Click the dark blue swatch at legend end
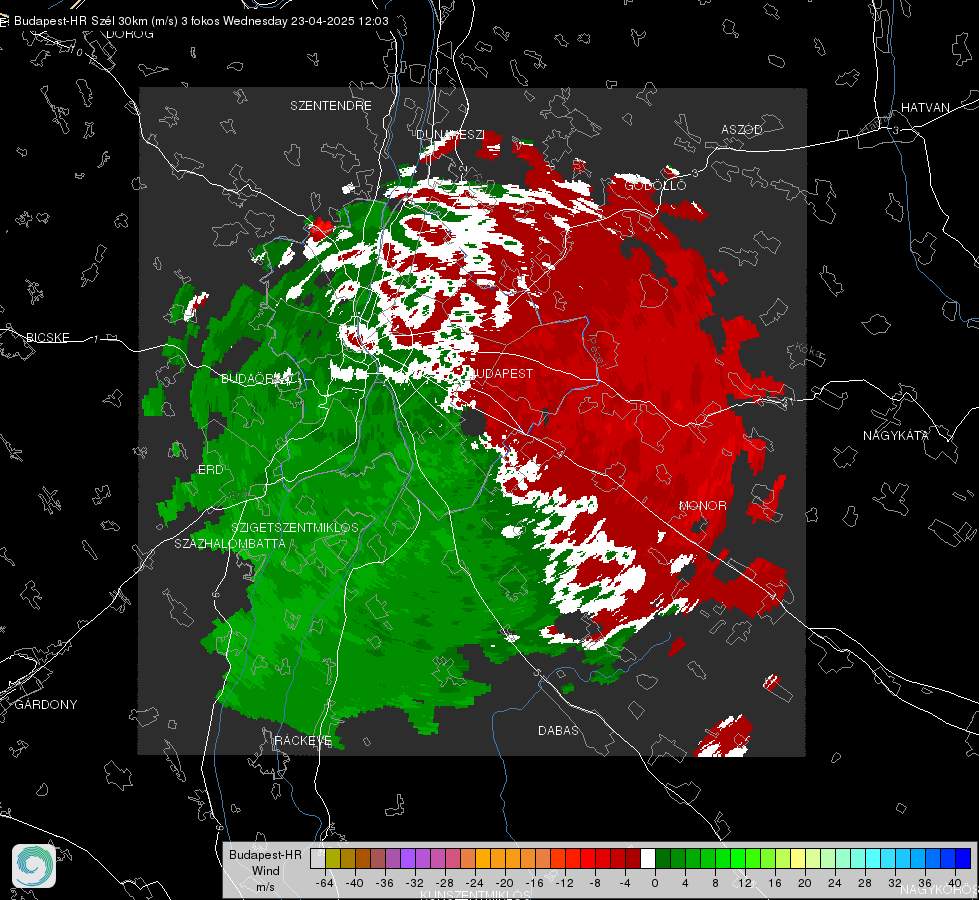This screenshot has width=979, height=900. 963,859
